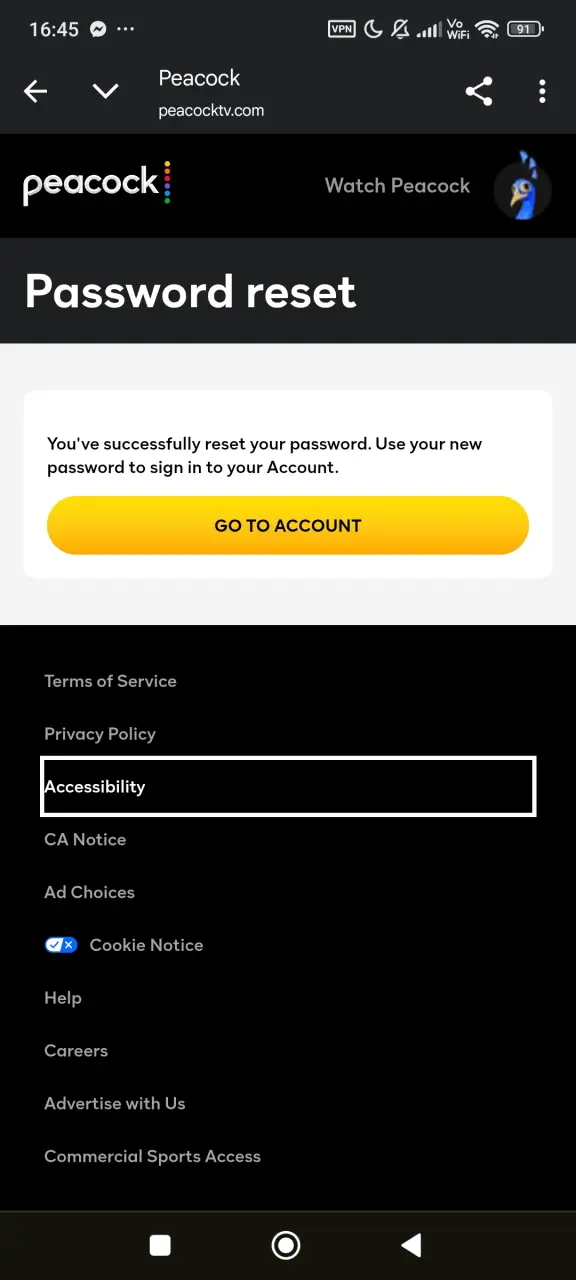576x1280 pixels.
Task: Open the Privacy Policy link
Action: 100,734
